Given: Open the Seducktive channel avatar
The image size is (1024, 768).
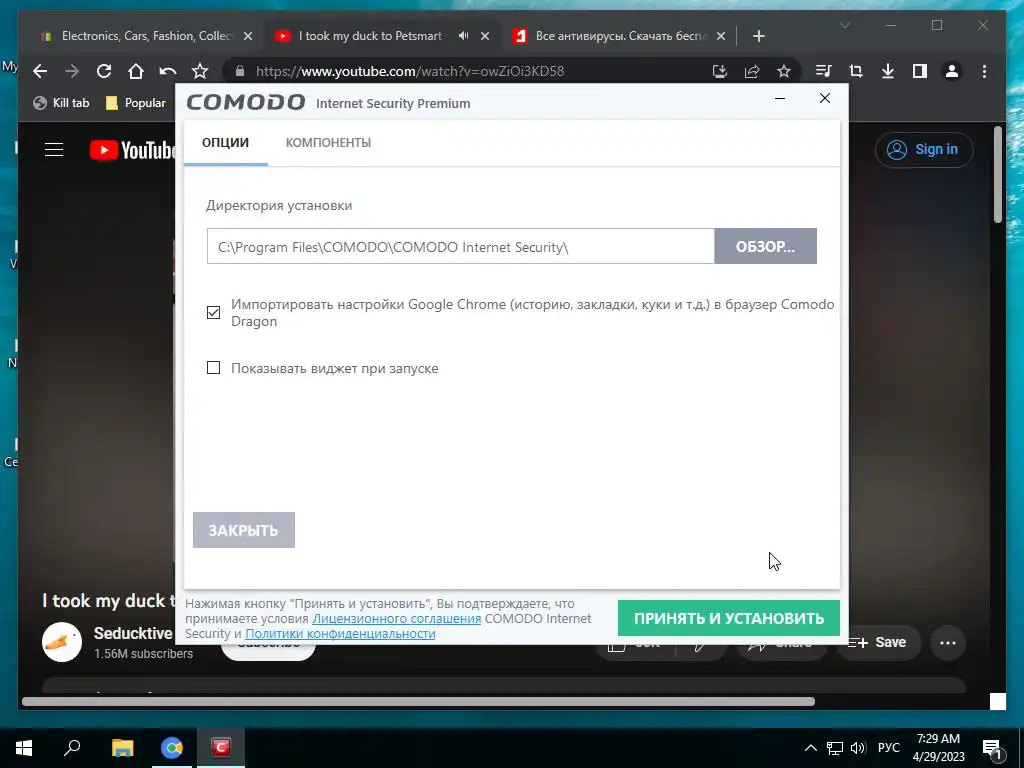Looking at the screenshot, I should click(x=62, y=642).
